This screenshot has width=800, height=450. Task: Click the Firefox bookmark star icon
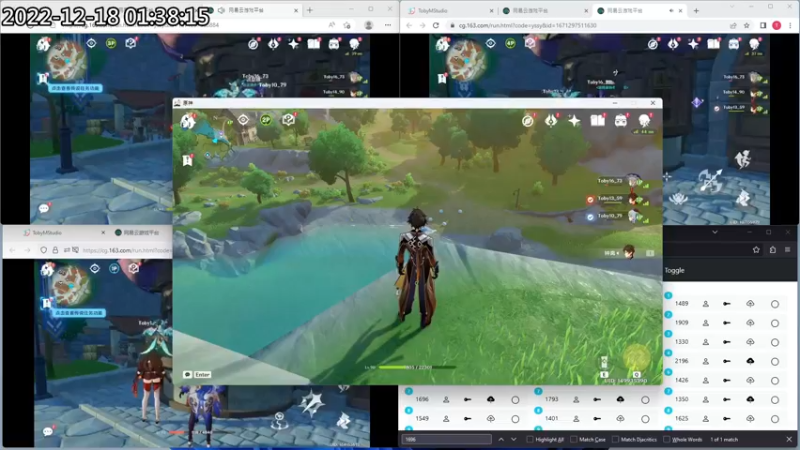point(756,249)
